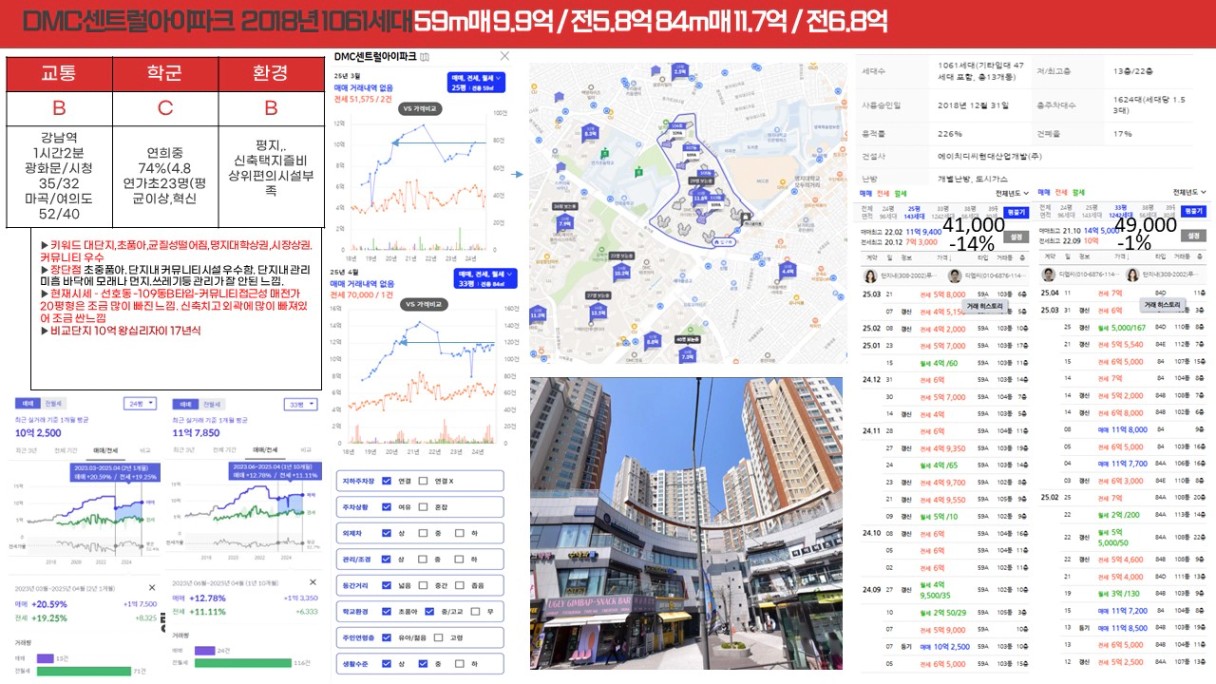Close the DMC센트럴아이파크 price chart panel
Screen dimensions: 1216x684
coord(504,57)
